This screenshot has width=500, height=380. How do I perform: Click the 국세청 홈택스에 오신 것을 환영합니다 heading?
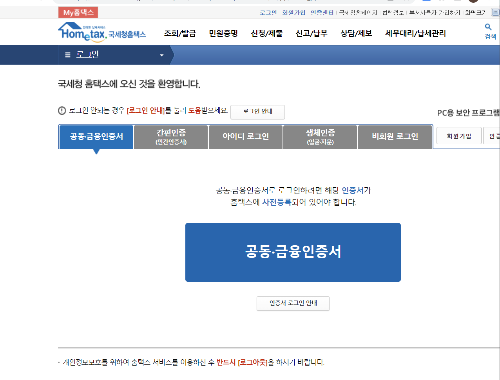click(x=129, y=84)
